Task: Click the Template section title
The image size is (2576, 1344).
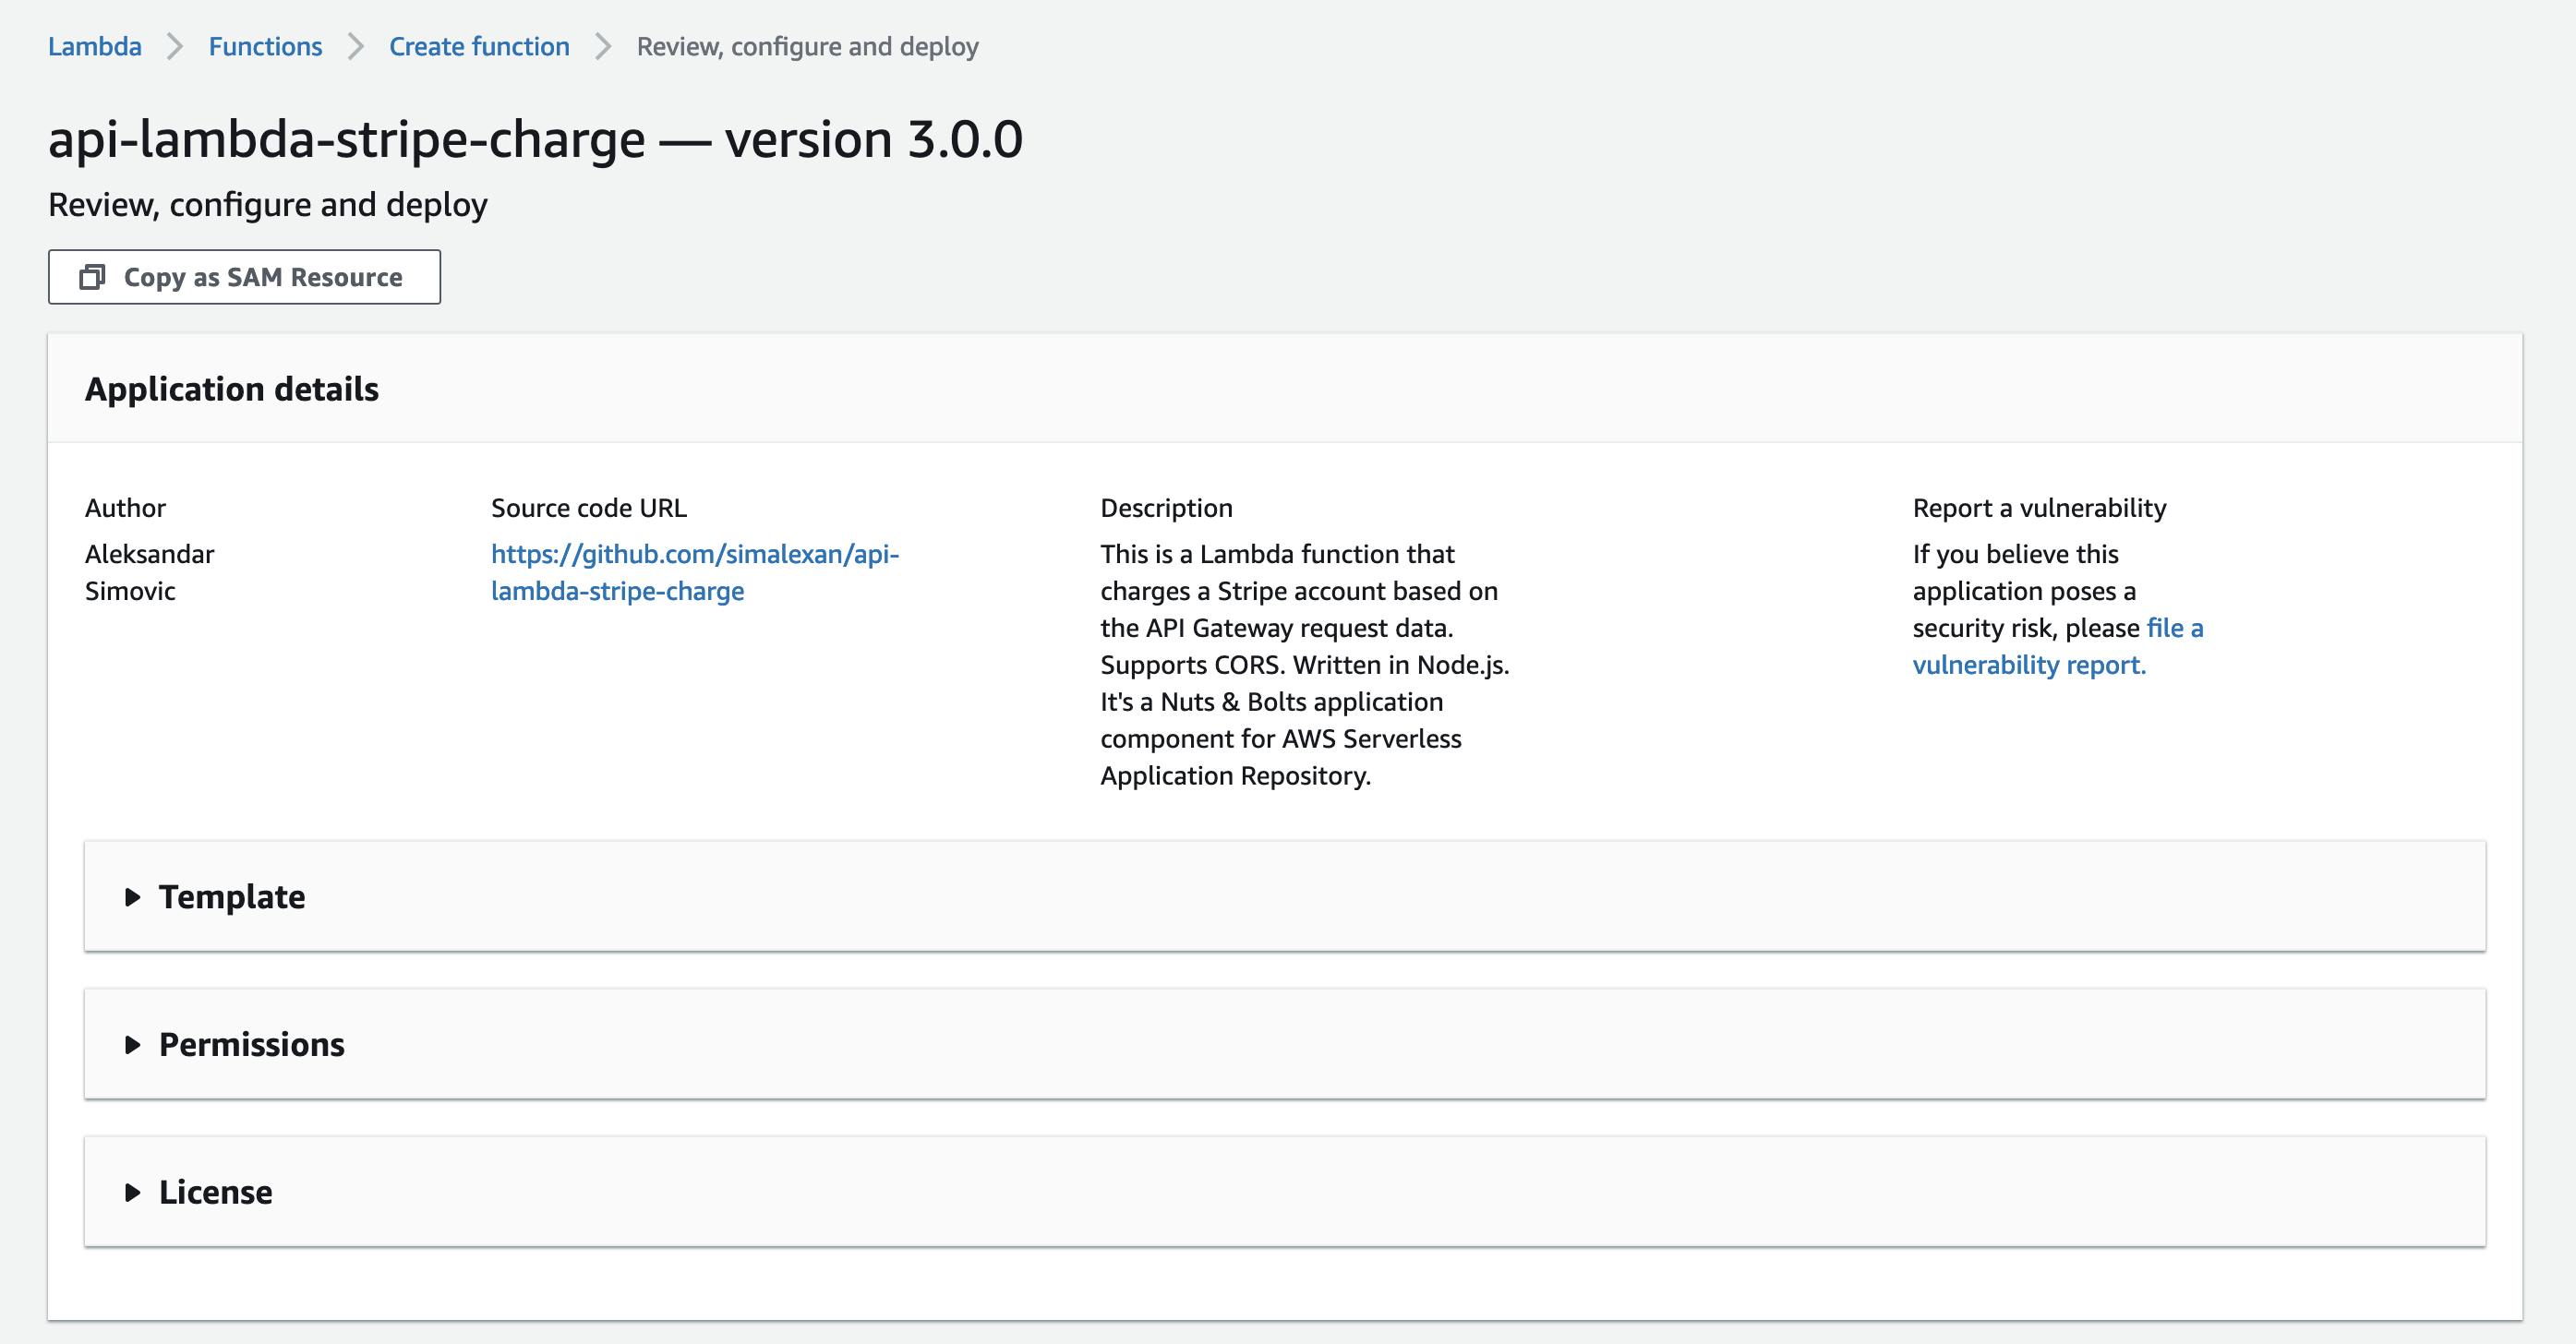Action: [x=232, y=897]
